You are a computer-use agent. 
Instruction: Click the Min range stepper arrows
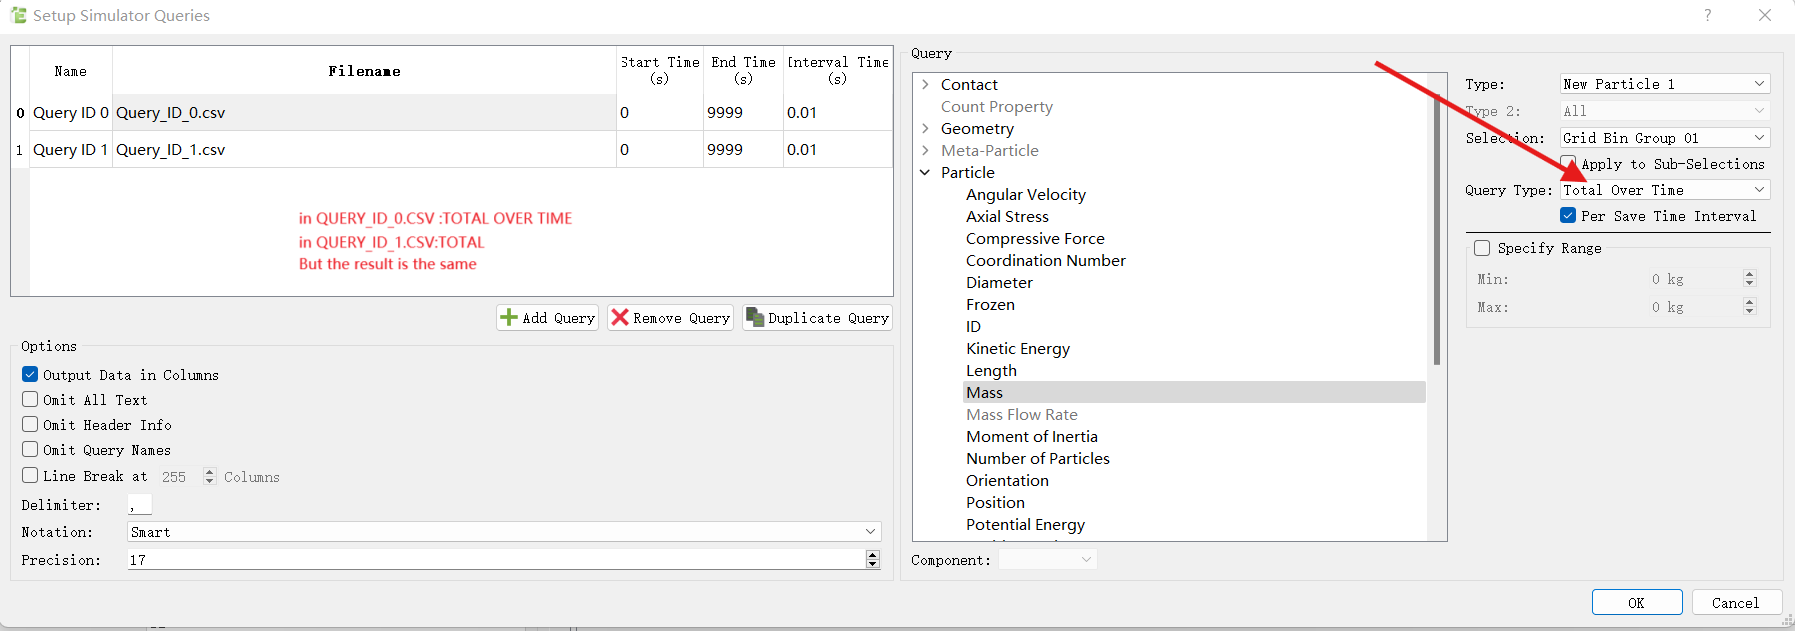coord(1749,279)
